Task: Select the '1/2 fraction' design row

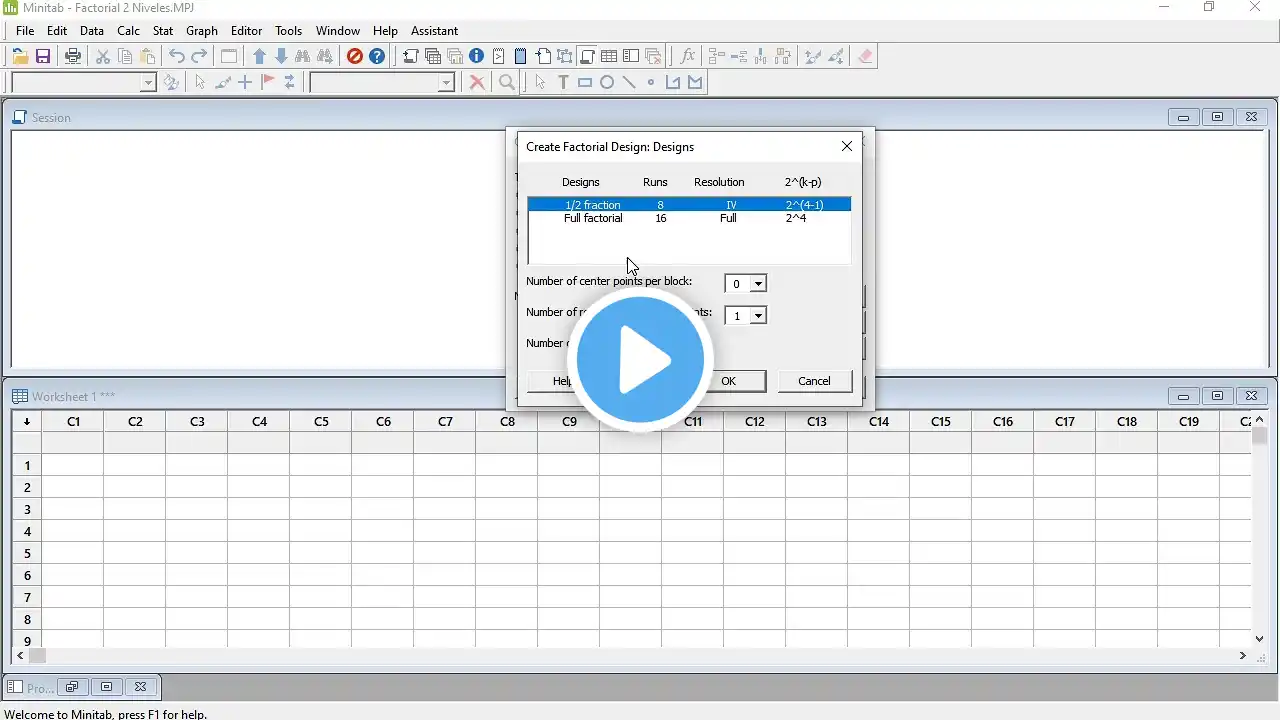Action: click(x=689, y=205)
